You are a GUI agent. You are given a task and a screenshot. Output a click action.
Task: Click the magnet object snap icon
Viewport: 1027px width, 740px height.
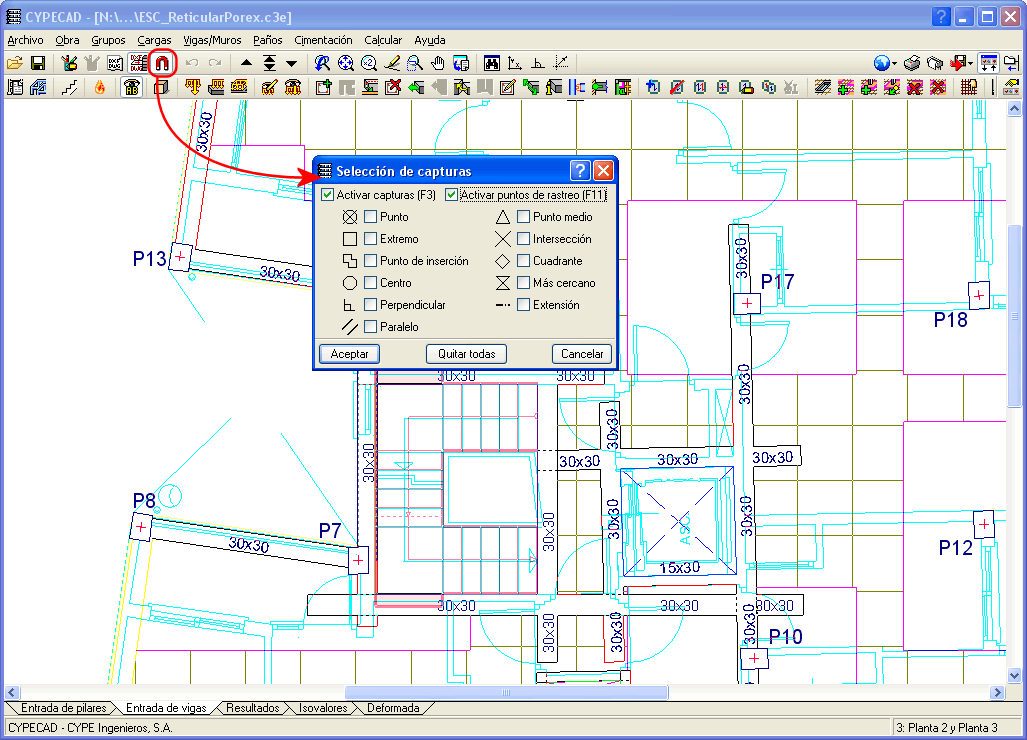pos(162,63)
